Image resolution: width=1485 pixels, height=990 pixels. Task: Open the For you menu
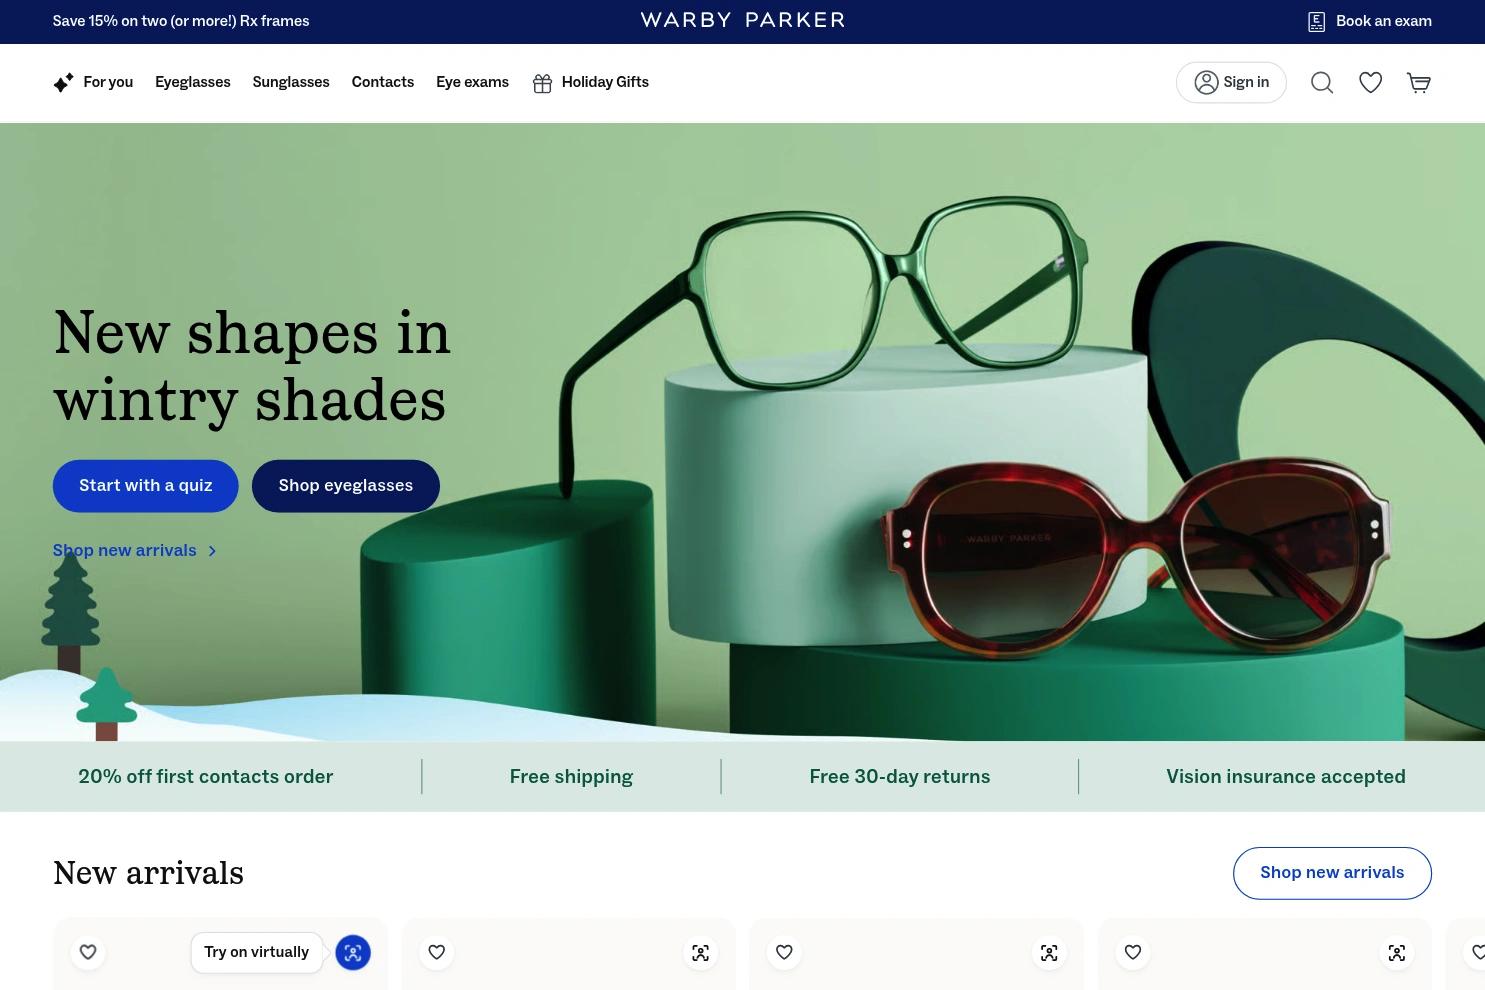pos(93,82)
